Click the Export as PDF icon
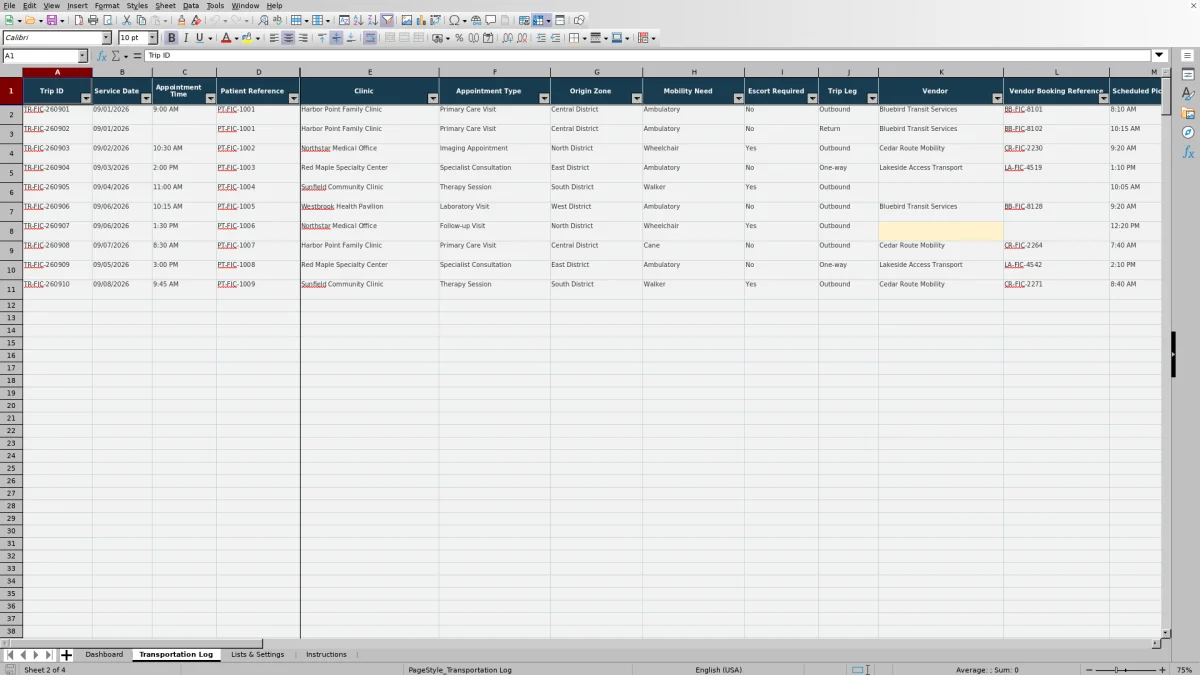 tap(79, 20)
